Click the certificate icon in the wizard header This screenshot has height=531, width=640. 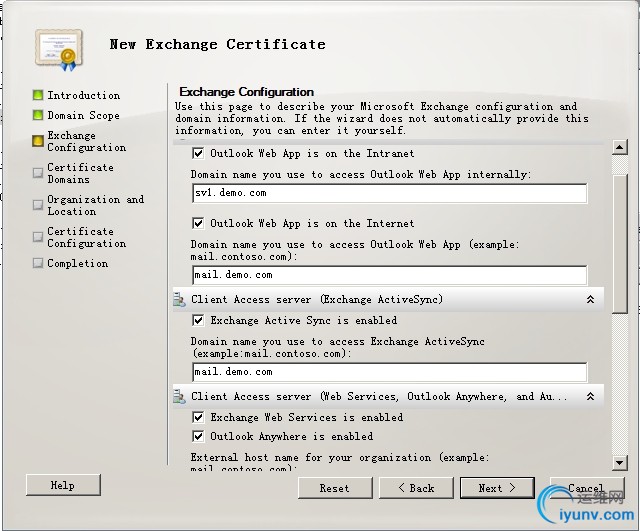pyautogui.click(x=59, y=49)
